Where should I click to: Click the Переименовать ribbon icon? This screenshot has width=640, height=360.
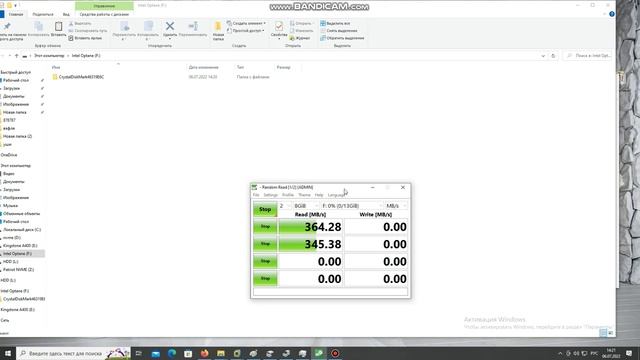click(193, 29)
